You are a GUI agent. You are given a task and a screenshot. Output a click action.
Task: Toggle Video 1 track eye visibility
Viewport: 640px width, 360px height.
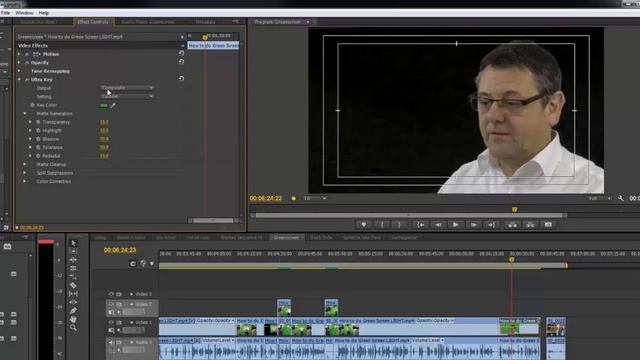pos(111,322)
